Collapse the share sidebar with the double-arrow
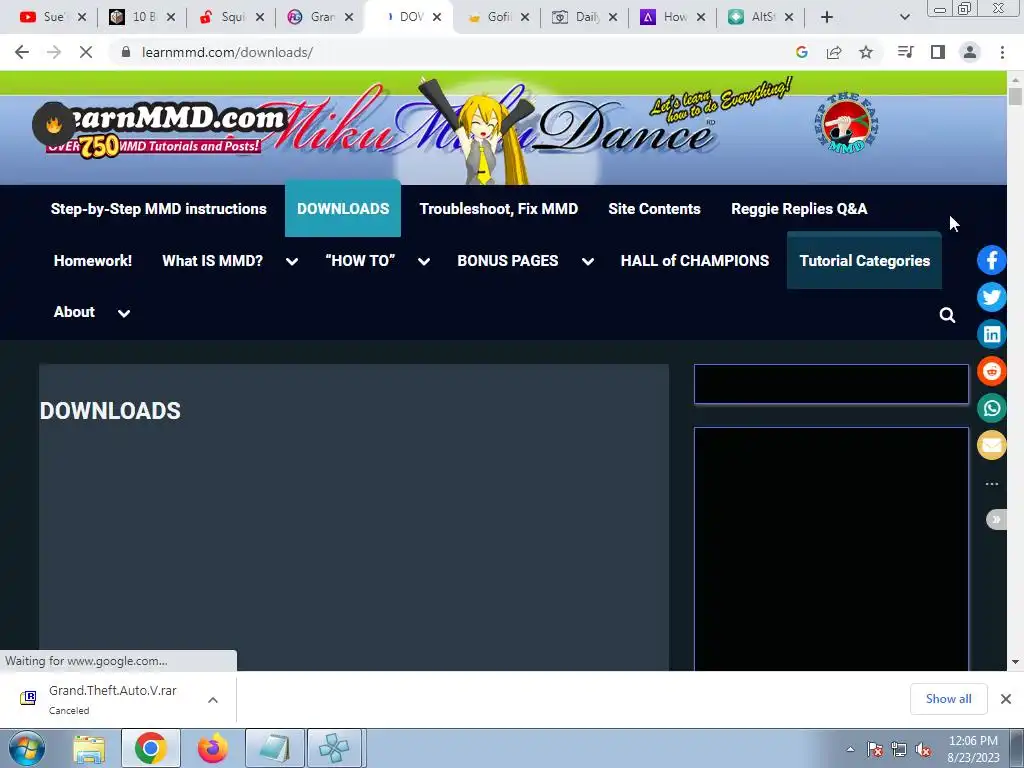This screenshot has width=1024, height=768. point(996,520)
